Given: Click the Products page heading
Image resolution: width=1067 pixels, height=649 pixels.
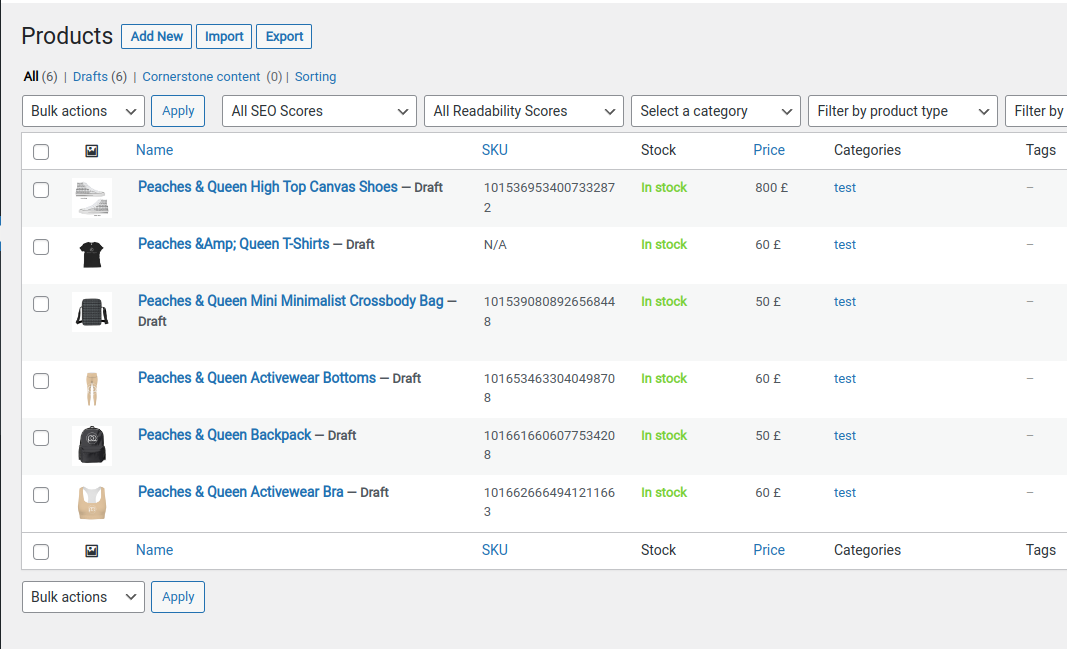Looking at the screenshot, I should 67,36.
